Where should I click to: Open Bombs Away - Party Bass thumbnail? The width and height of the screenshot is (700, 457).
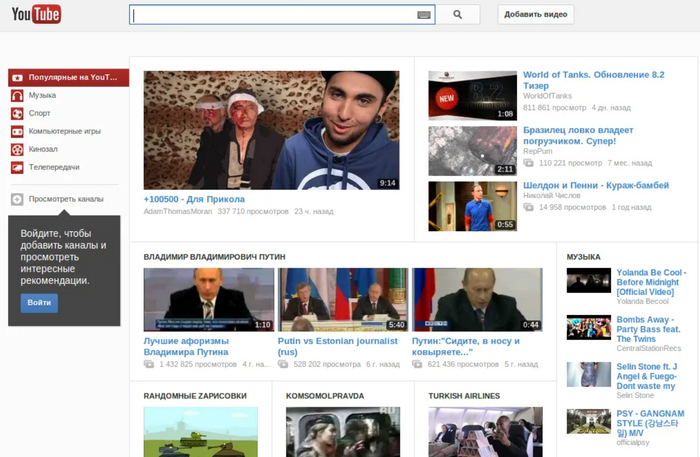589,328
